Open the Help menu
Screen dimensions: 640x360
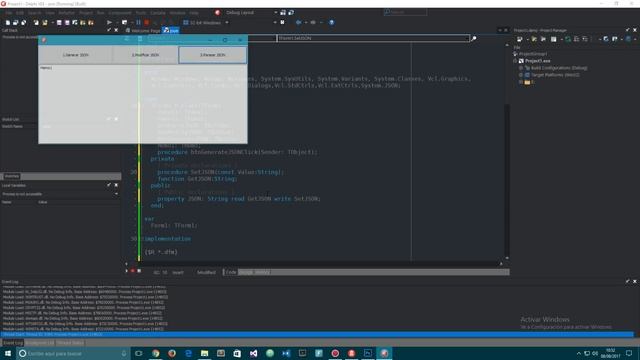tap(194, 13)
